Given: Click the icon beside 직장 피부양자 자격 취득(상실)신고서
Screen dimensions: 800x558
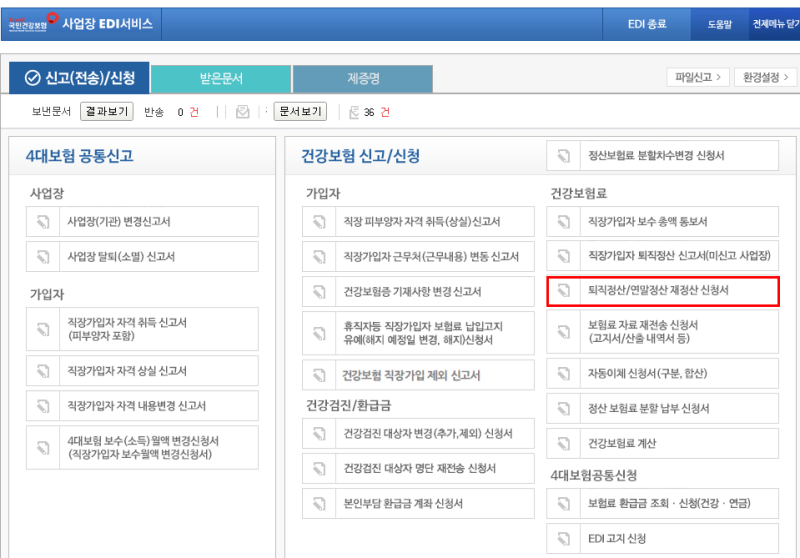Looking at the screenshot, I should click(319, 221).
